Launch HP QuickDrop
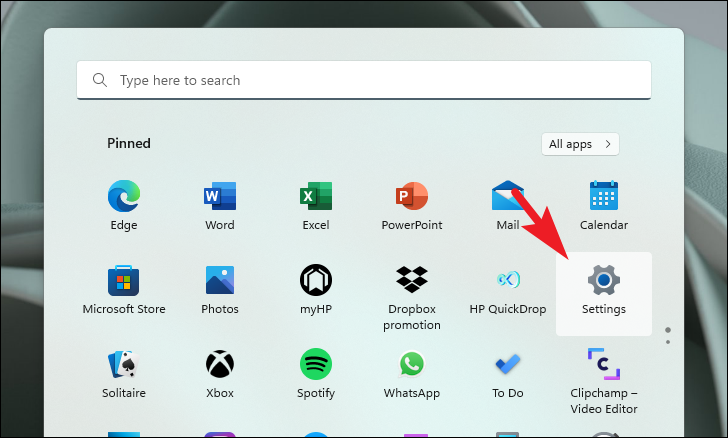The image size is (728, 438). pos(508,280)
